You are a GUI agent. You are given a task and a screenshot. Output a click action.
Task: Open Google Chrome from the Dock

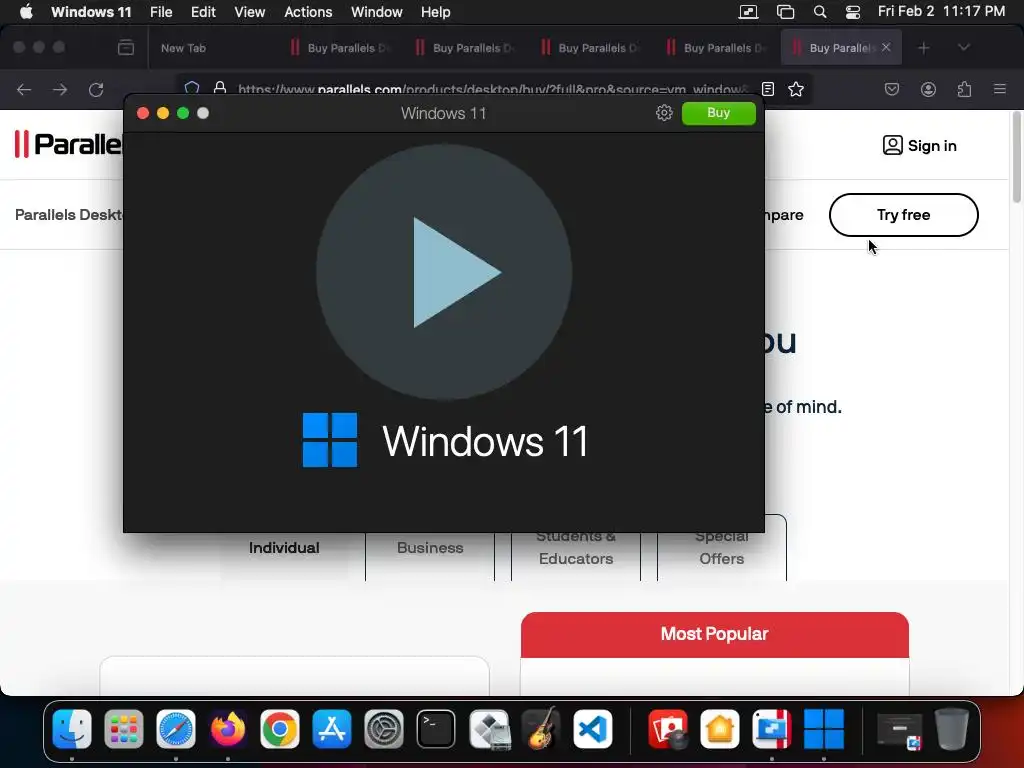[280, 729]
